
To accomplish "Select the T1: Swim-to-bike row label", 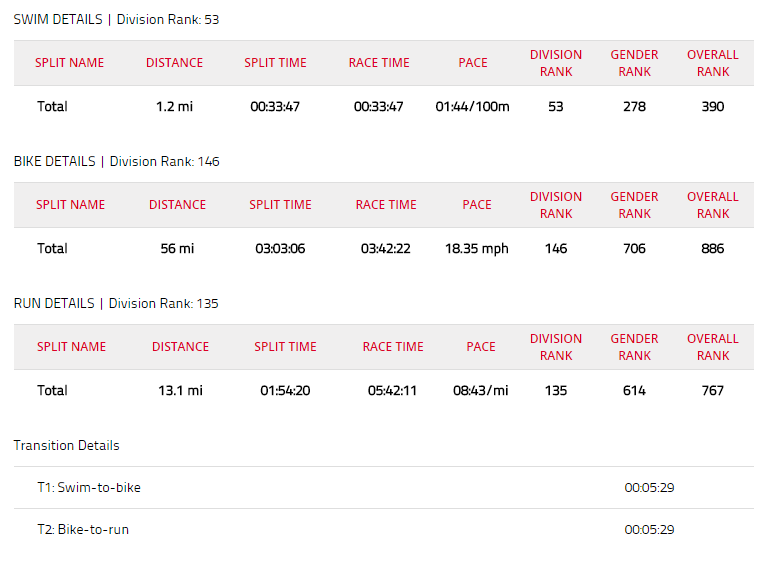I will click(x=89, y=487).
